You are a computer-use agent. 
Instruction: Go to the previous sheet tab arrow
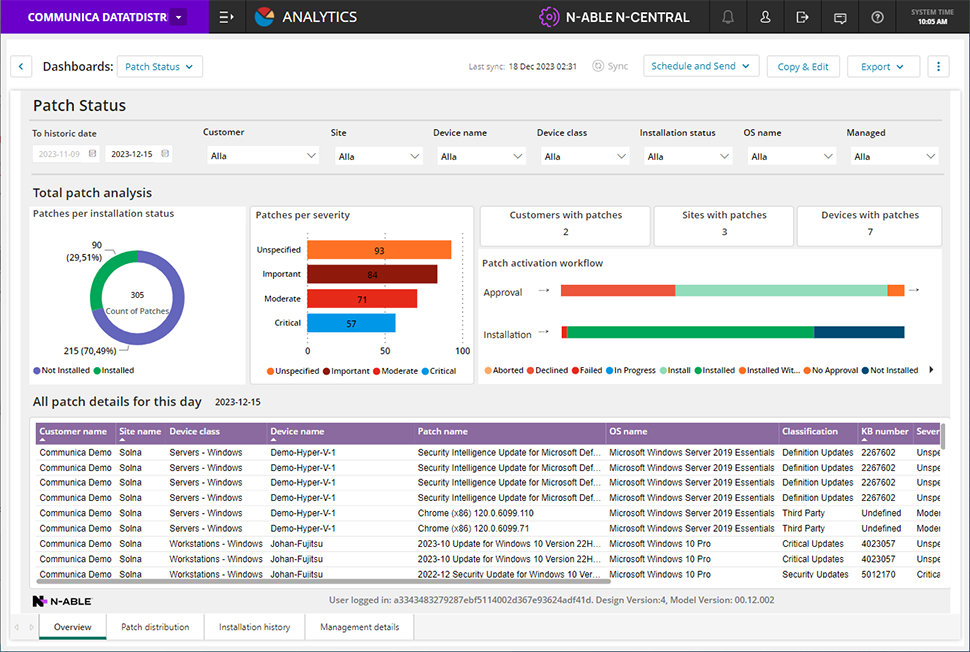pyautogui.click(x=17, y=627)
